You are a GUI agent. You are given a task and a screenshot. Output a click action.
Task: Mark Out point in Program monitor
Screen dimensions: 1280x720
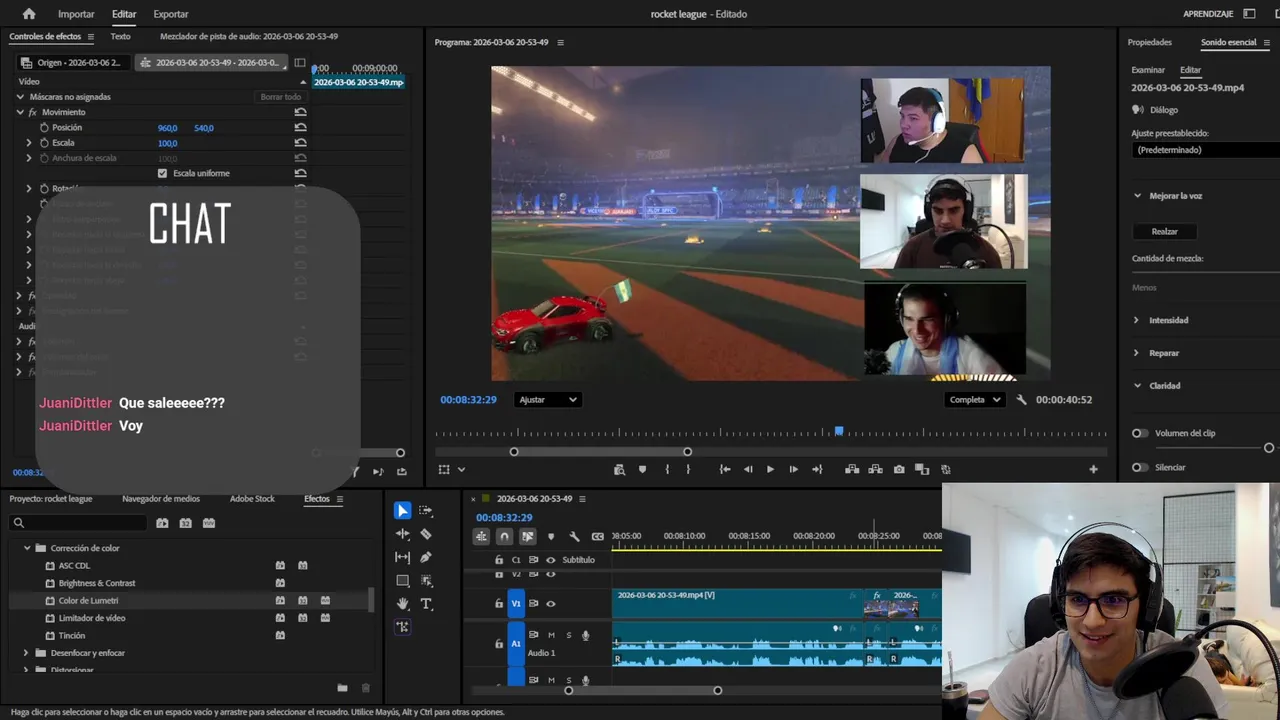click(688, 469)
